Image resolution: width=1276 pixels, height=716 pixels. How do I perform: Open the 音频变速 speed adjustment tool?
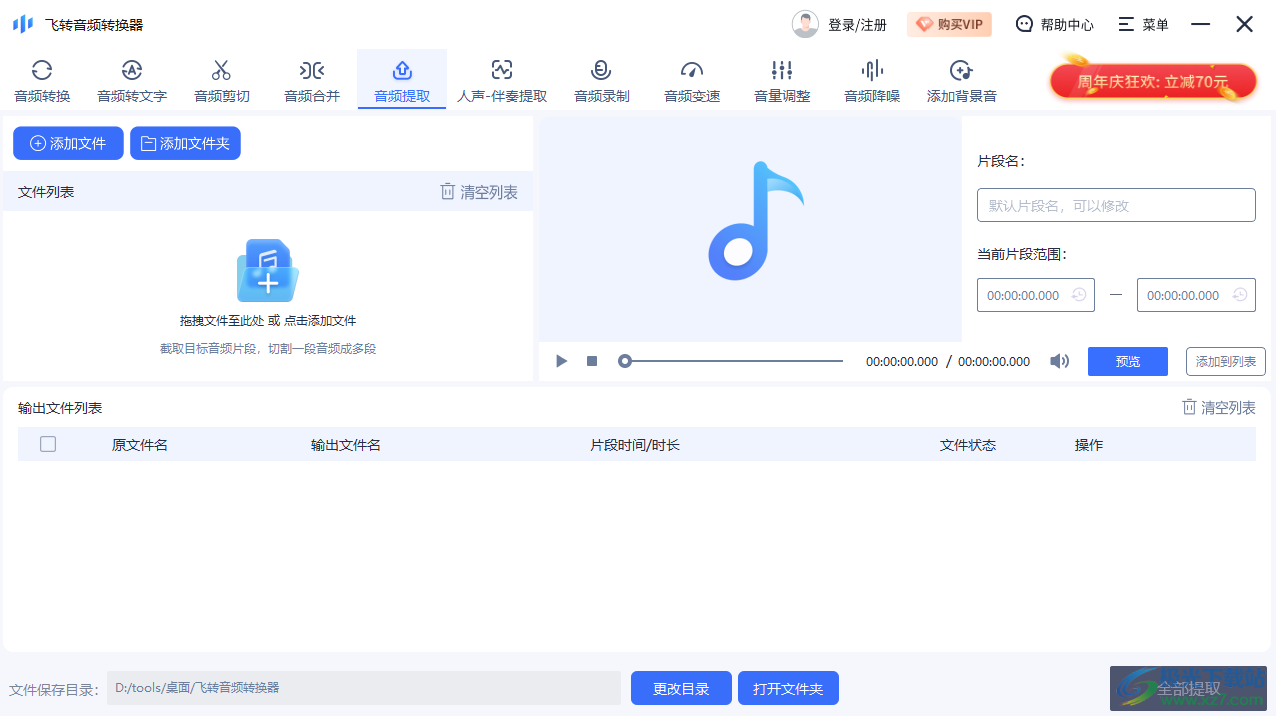691,79
